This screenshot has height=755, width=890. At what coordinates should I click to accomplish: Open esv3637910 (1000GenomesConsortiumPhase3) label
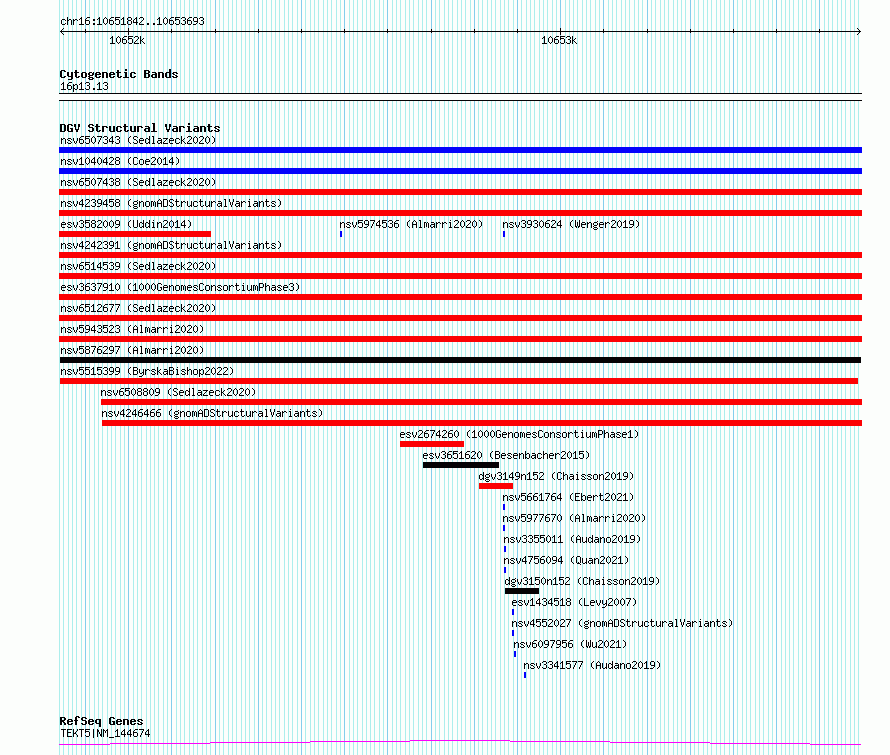[180, 287]
